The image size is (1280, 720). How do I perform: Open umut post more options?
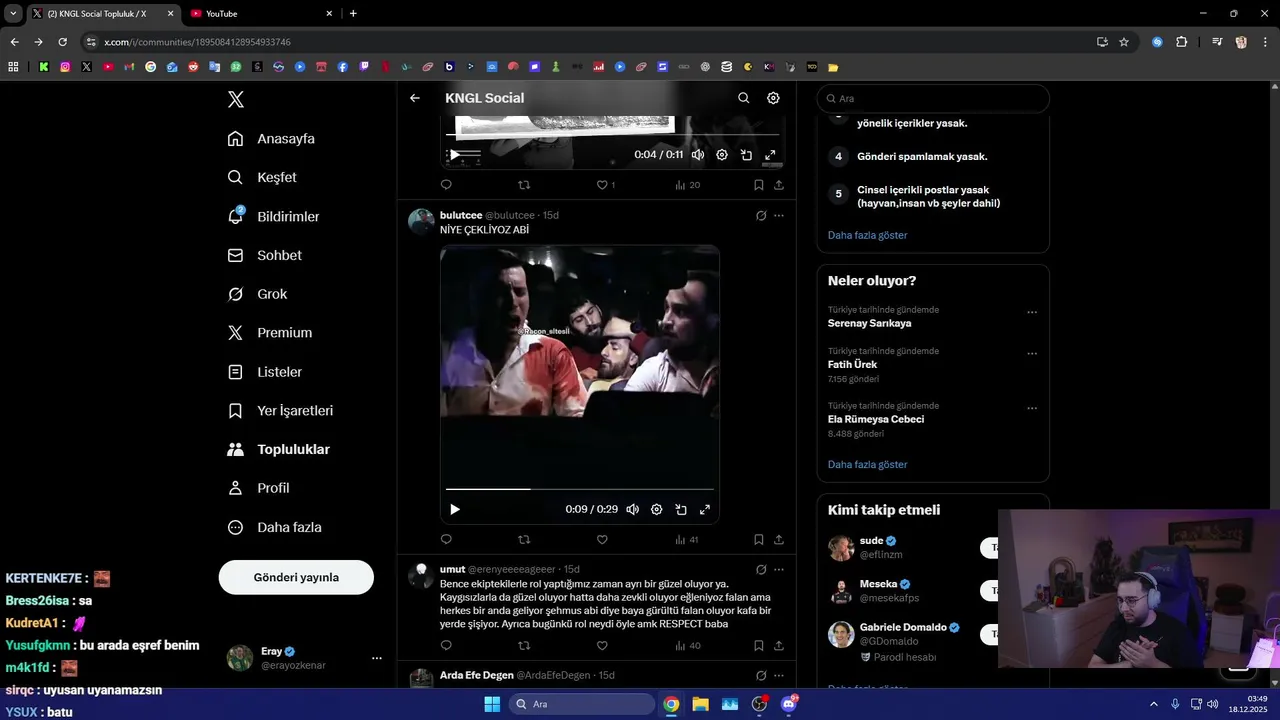tap(779, 569)
